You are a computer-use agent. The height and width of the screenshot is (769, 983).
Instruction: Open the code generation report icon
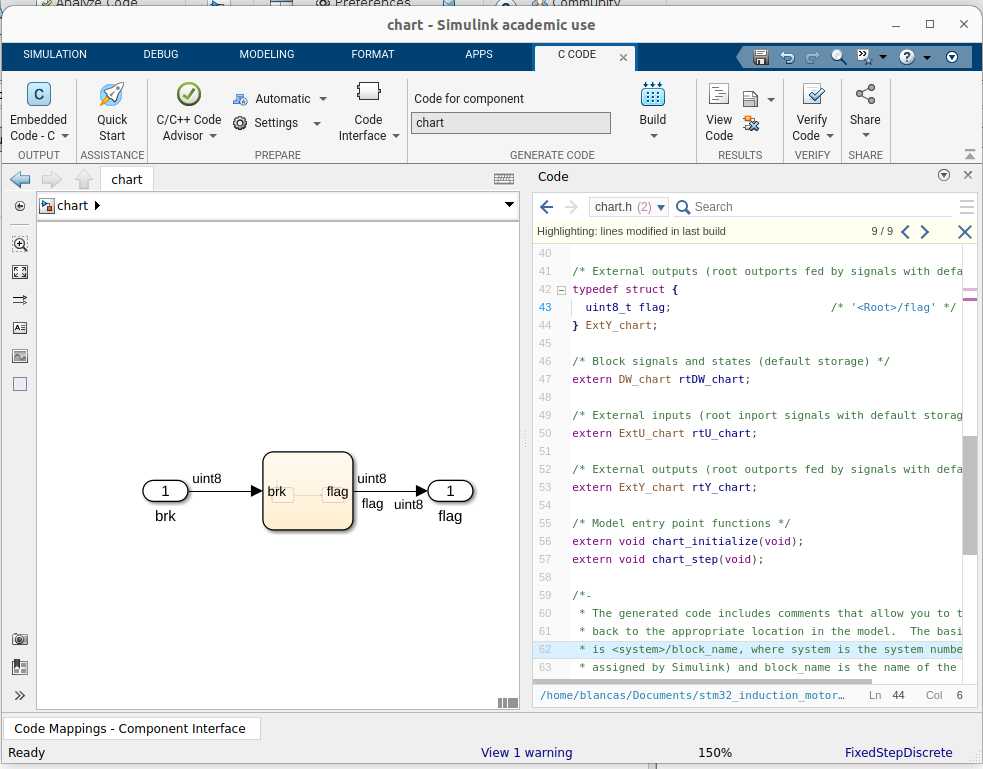tap(750, 98)
